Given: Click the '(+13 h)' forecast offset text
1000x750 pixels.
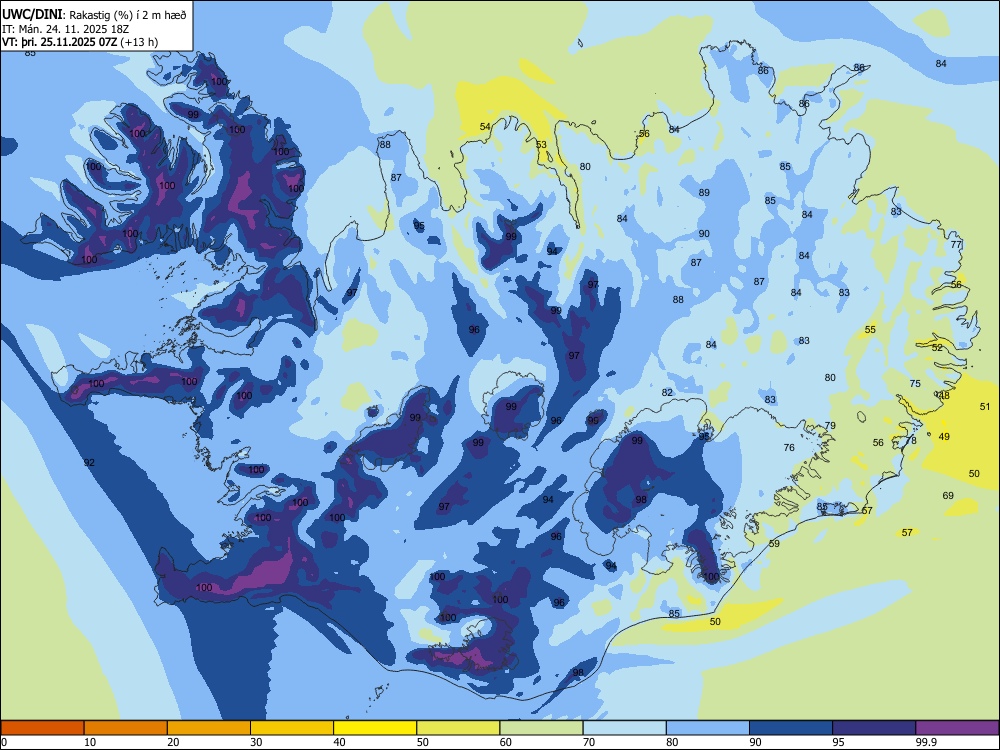Looking at the screenshot, I should (x=139, y=42).
